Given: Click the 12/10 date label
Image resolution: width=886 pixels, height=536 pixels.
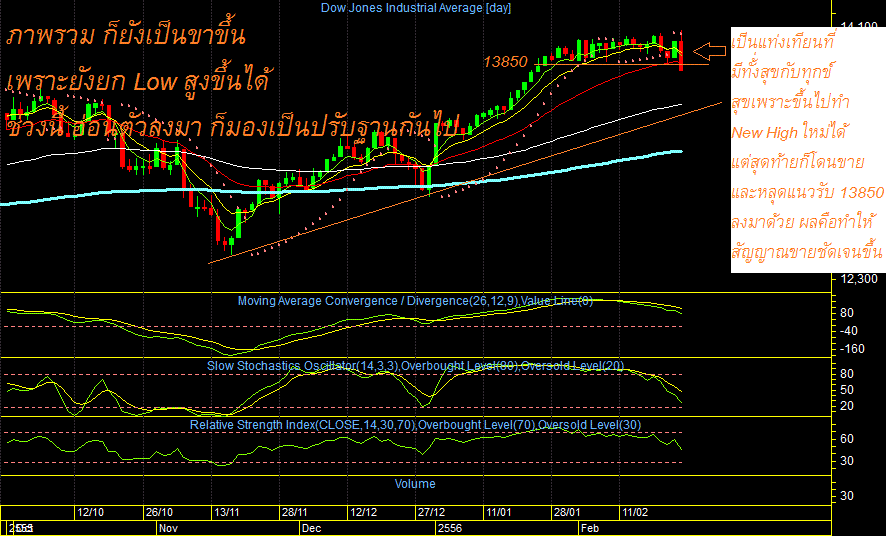Looking at the screenshot, I should coord(90,512).
